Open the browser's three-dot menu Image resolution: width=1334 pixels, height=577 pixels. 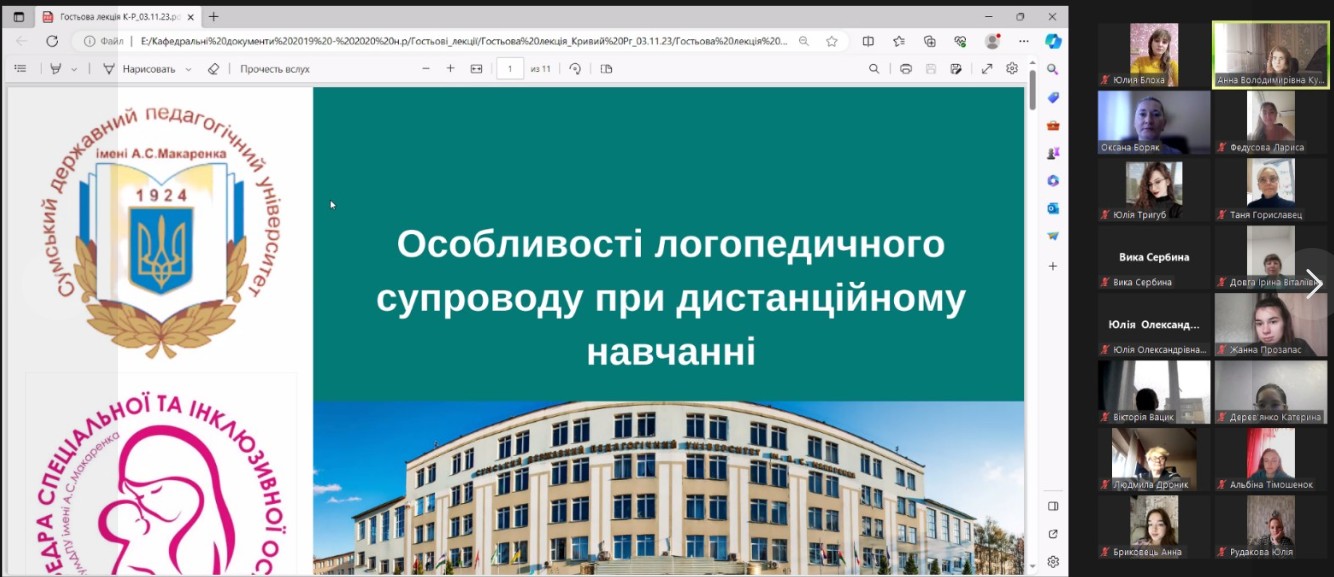(x=1023, y=41)
